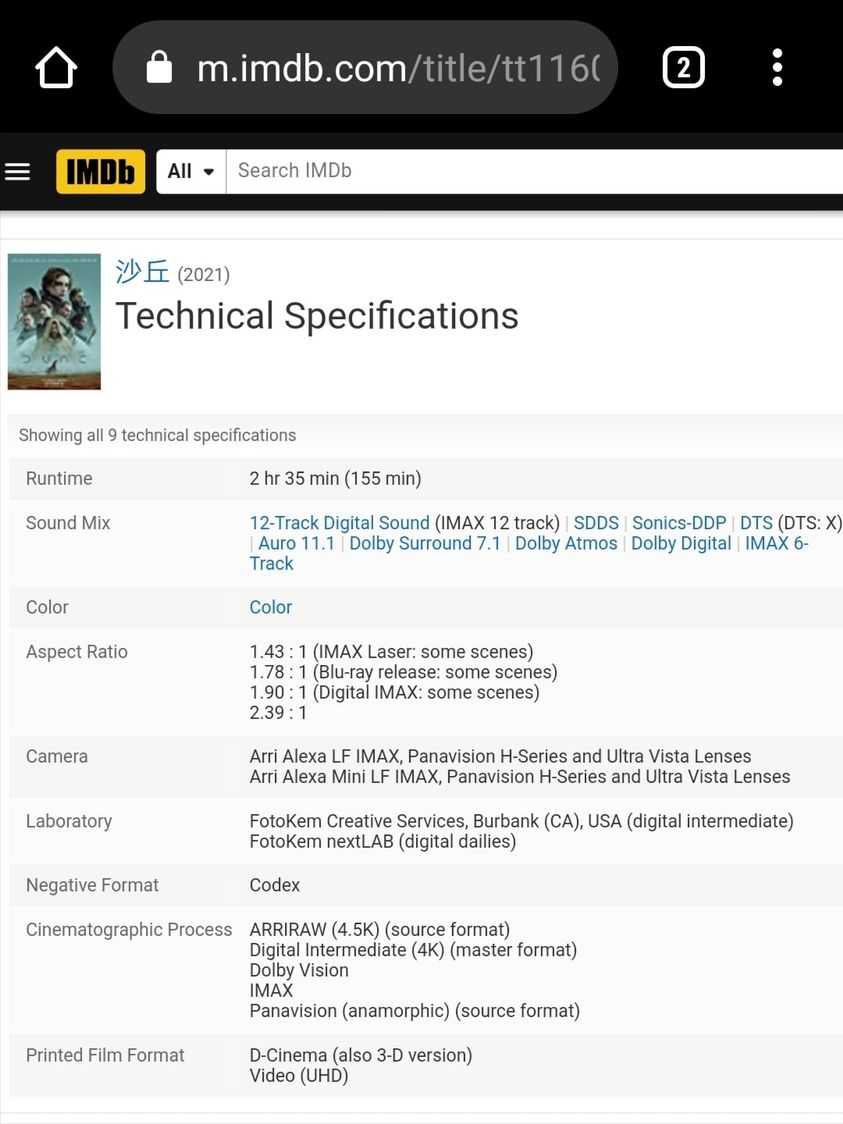Tap the browser URL address bar
The height and width of the screenshot is (1124, 843).
pos(400,69)
